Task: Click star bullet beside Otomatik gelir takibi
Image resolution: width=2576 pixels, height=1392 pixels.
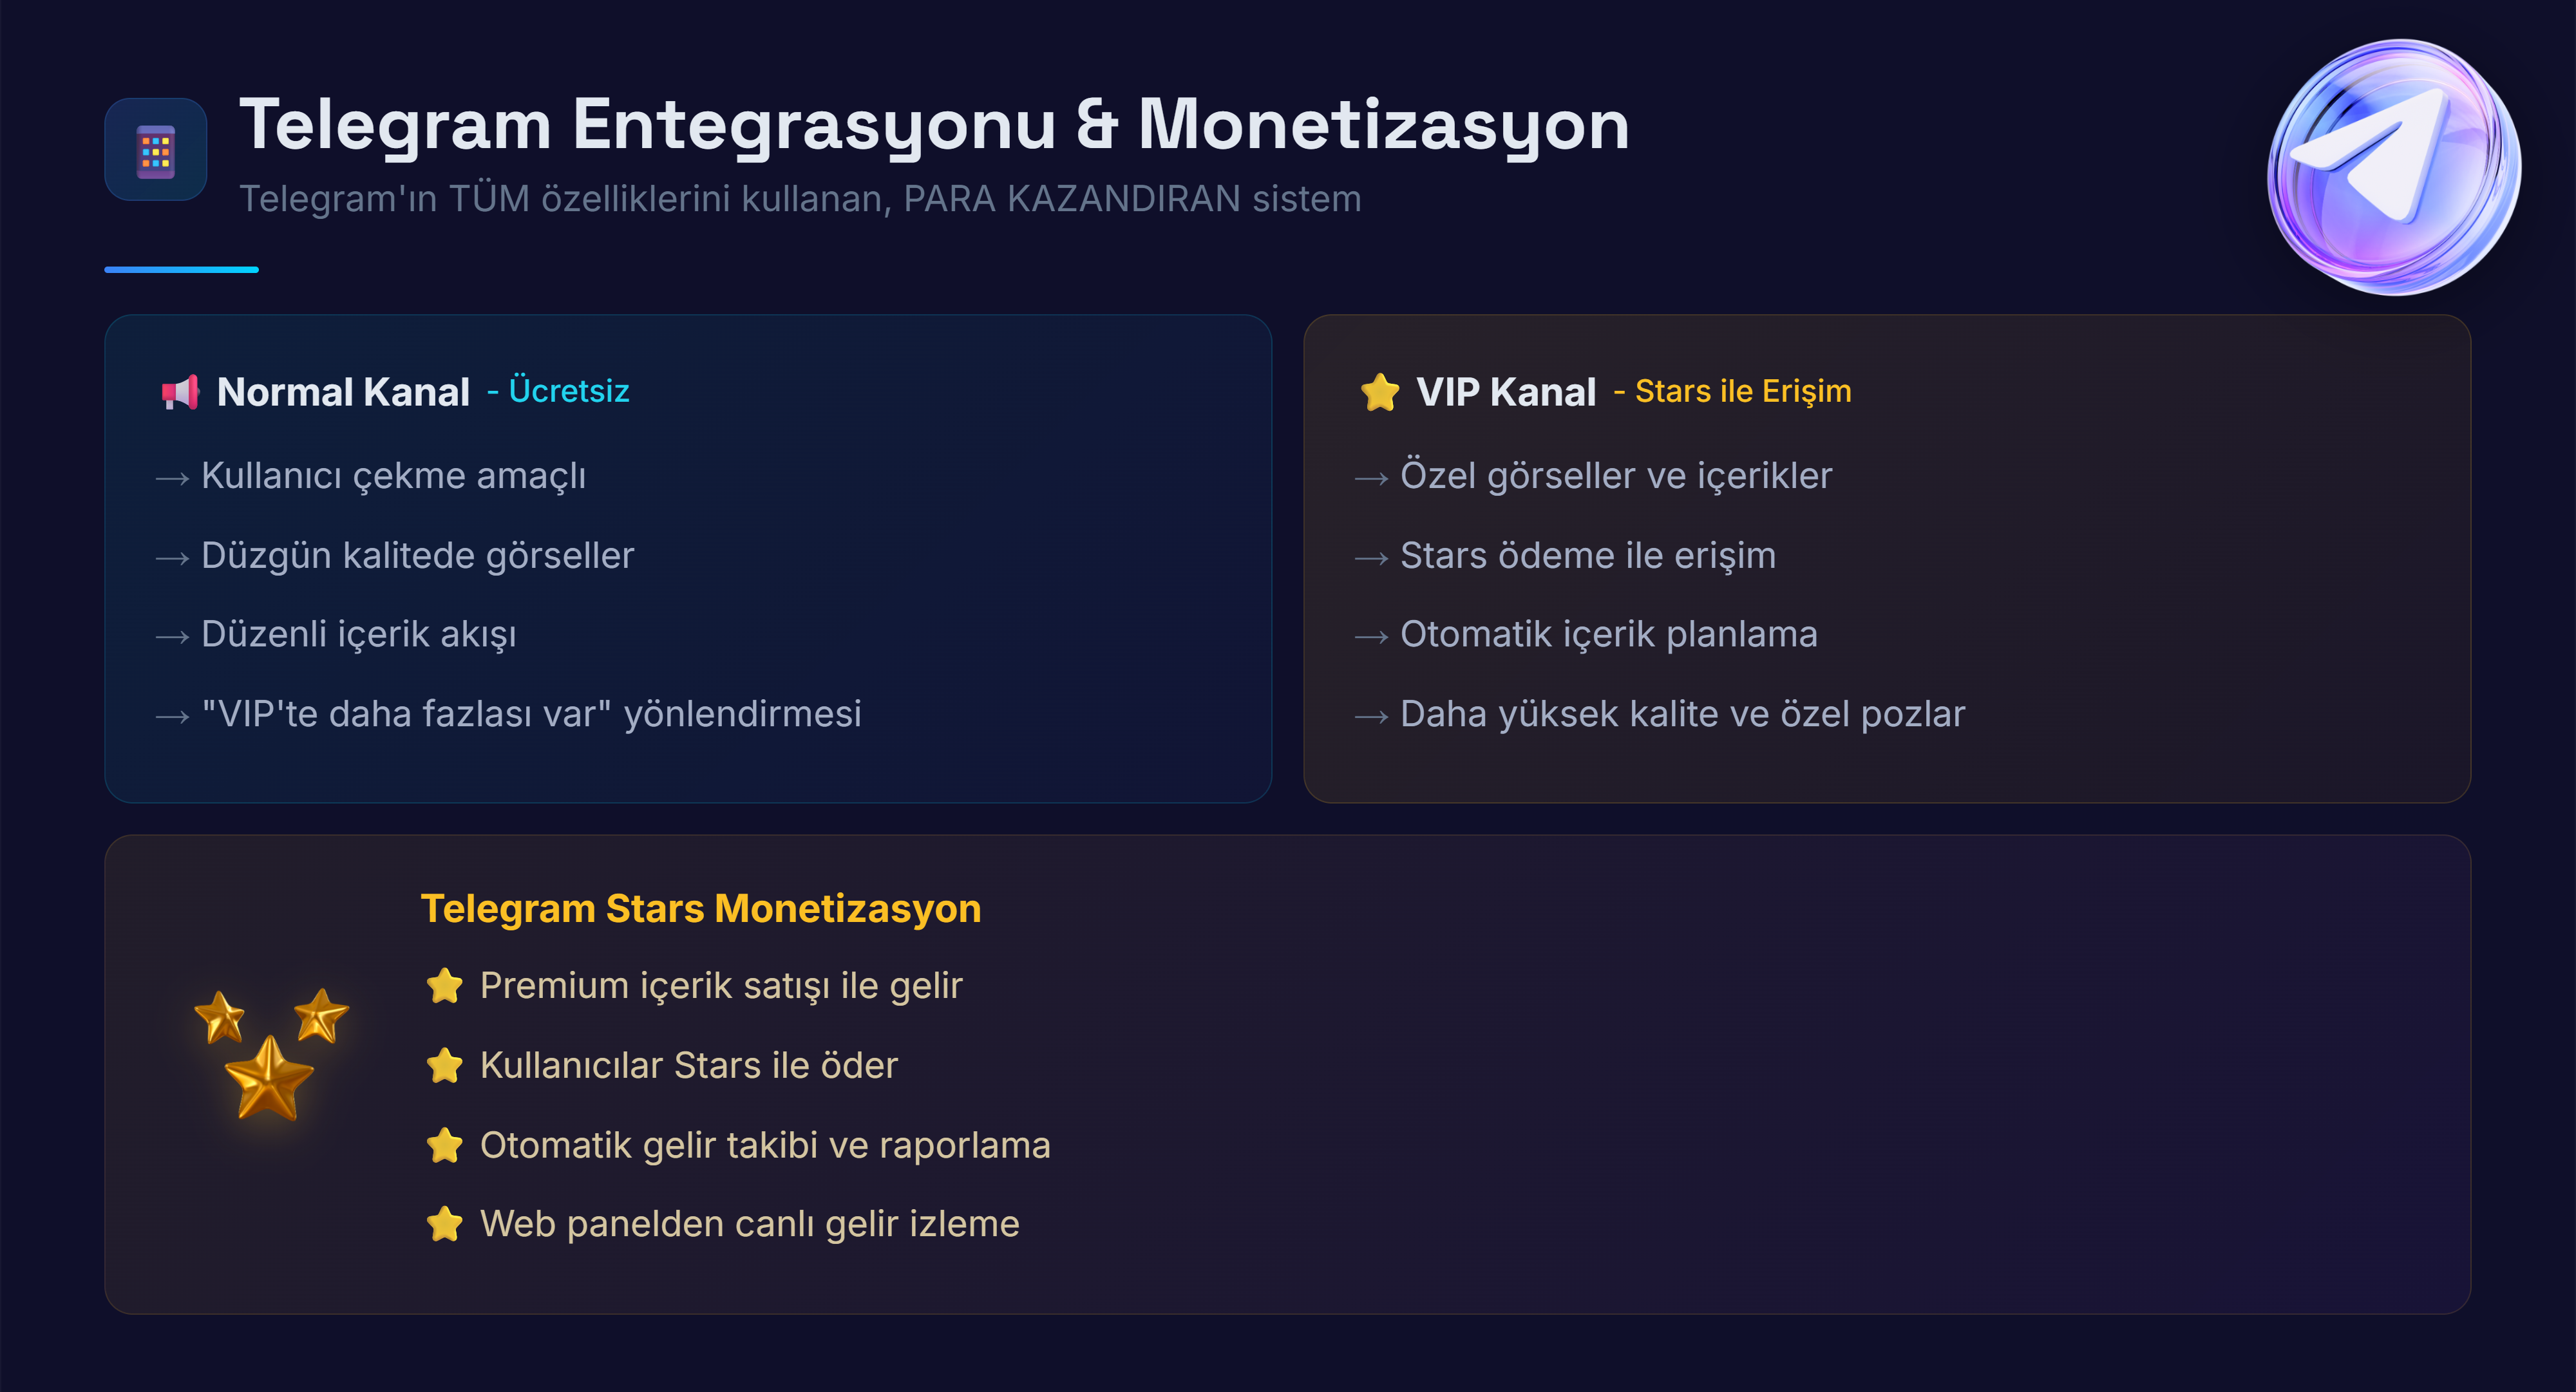Action: click(x=444, y=1146)
